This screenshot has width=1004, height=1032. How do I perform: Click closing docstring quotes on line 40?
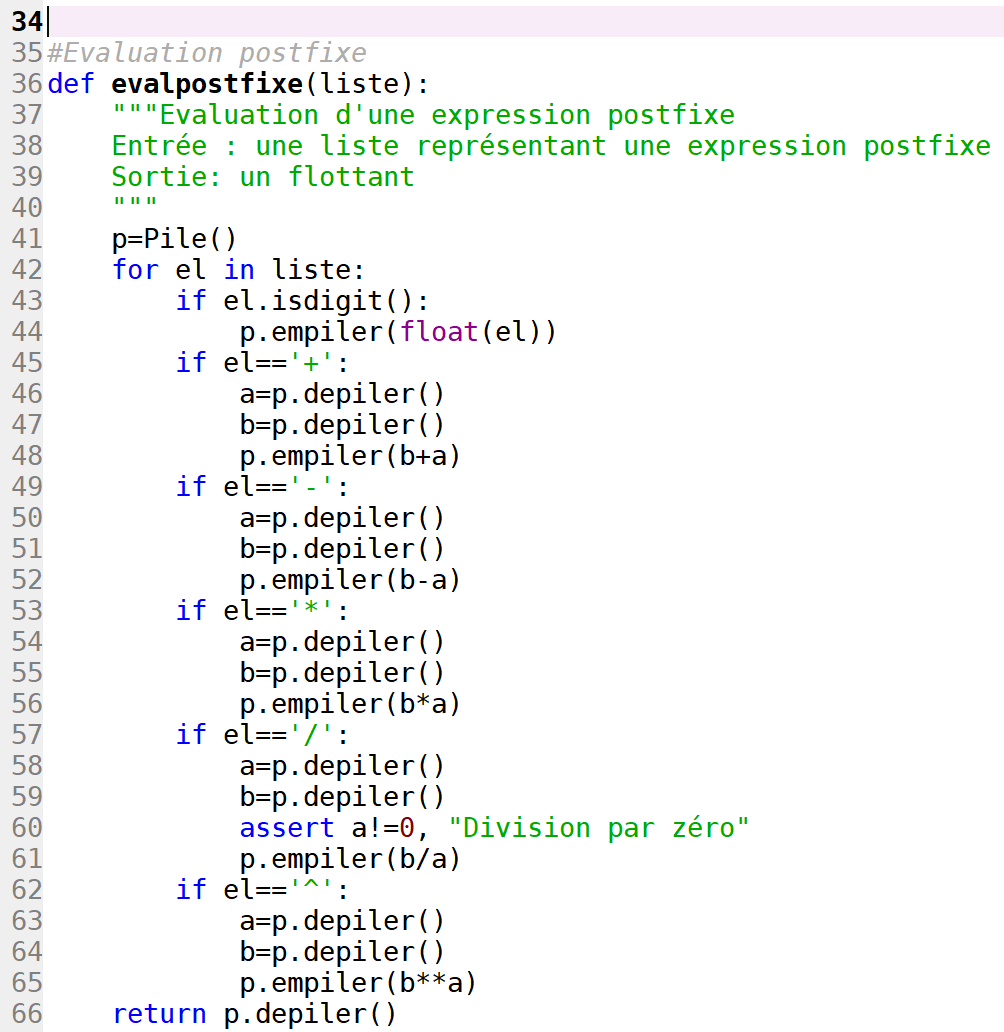click(x=135, y=203)
